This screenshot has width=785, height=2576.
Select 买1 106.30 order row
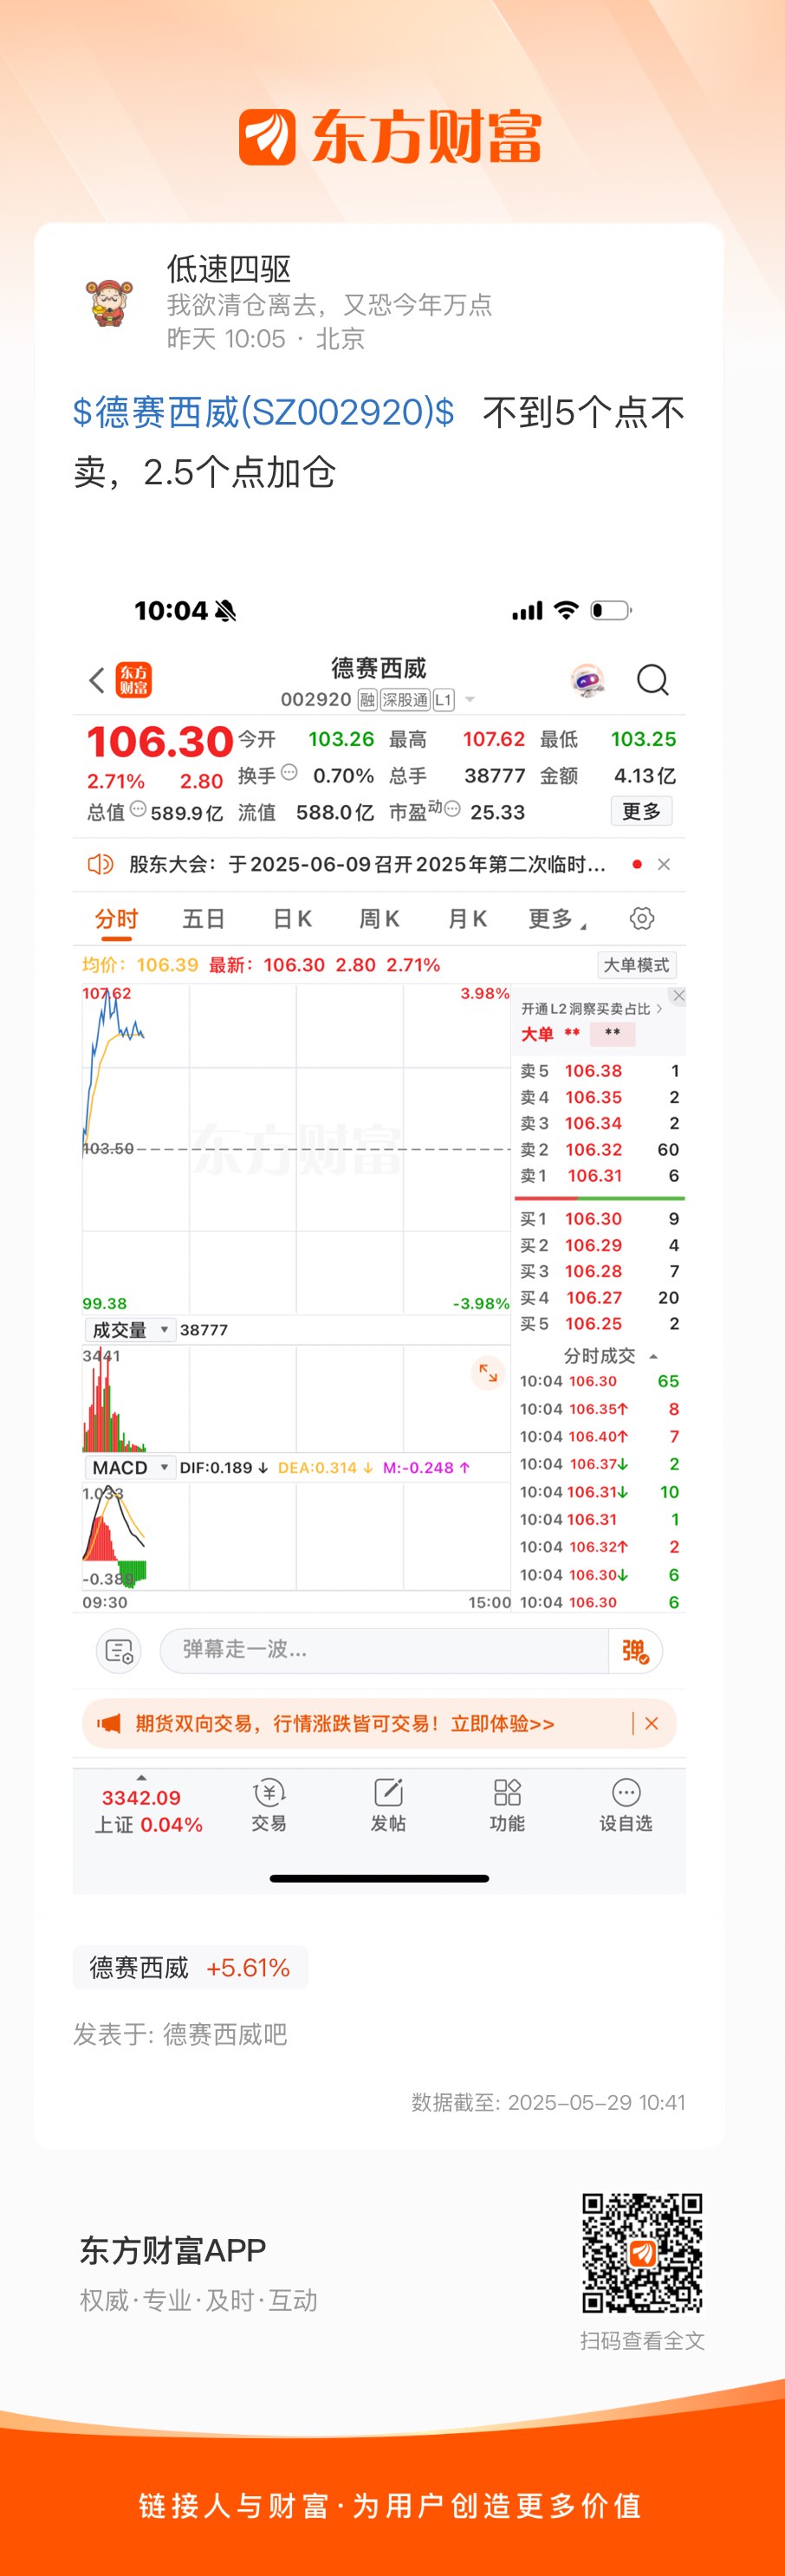599,1219
